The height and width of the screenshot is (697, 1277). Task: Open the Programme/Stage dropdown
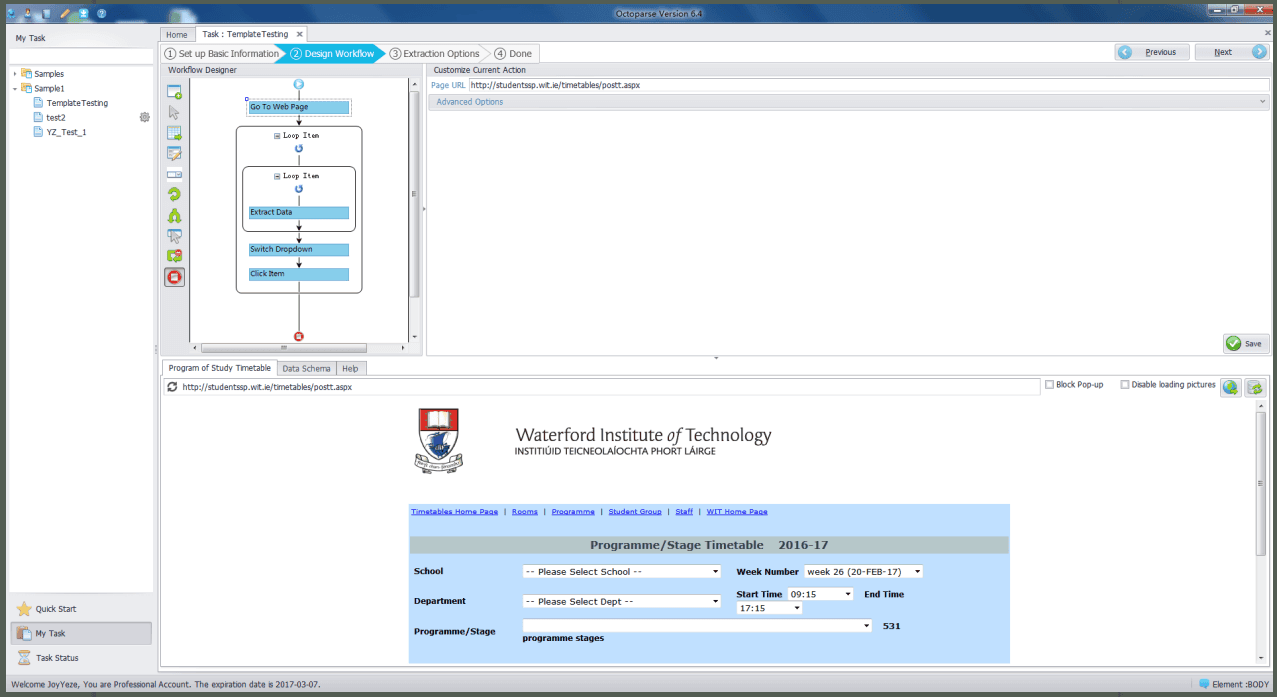click(x=697, y=626)
